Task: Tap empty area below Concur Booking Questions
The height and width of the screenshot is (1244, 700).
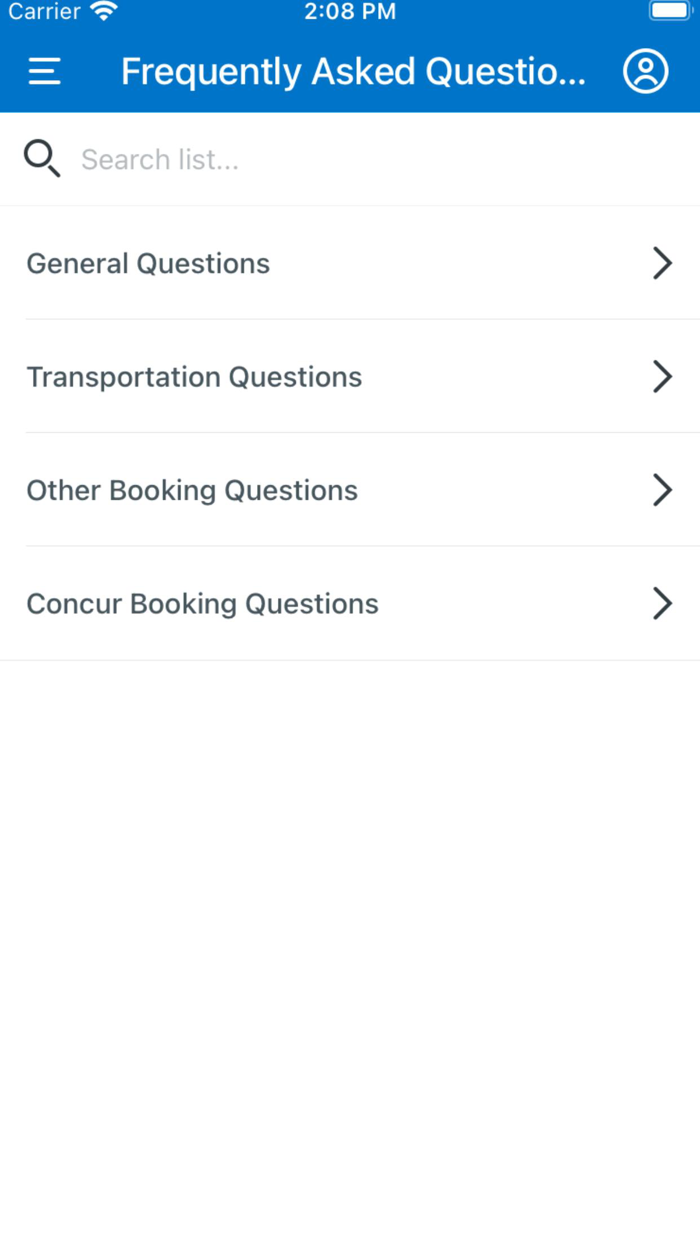Action: point(350,900)
